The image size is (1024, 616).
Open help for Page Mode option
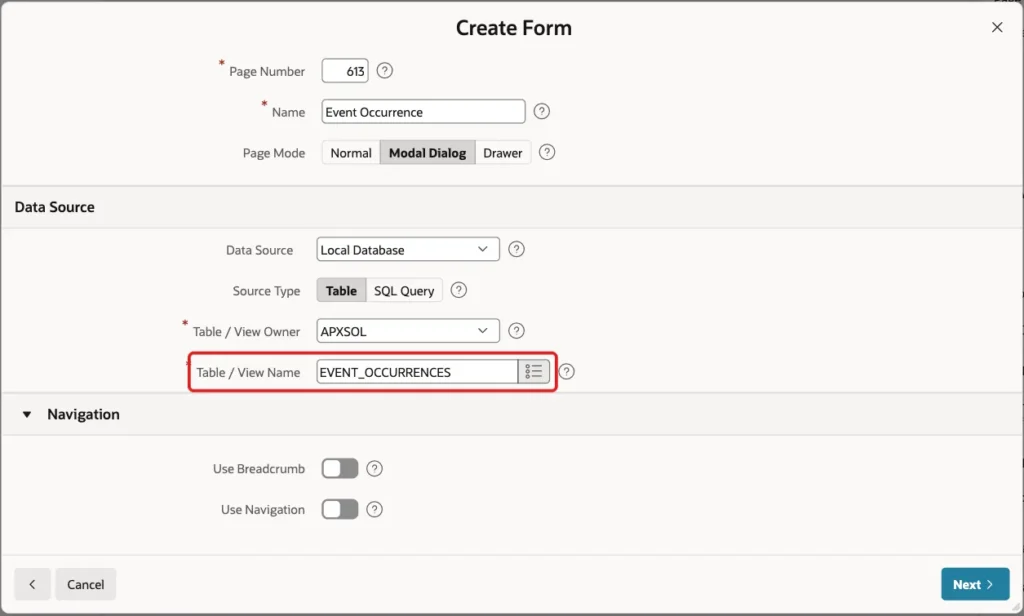pyautogui.click(x=547, y=152)
